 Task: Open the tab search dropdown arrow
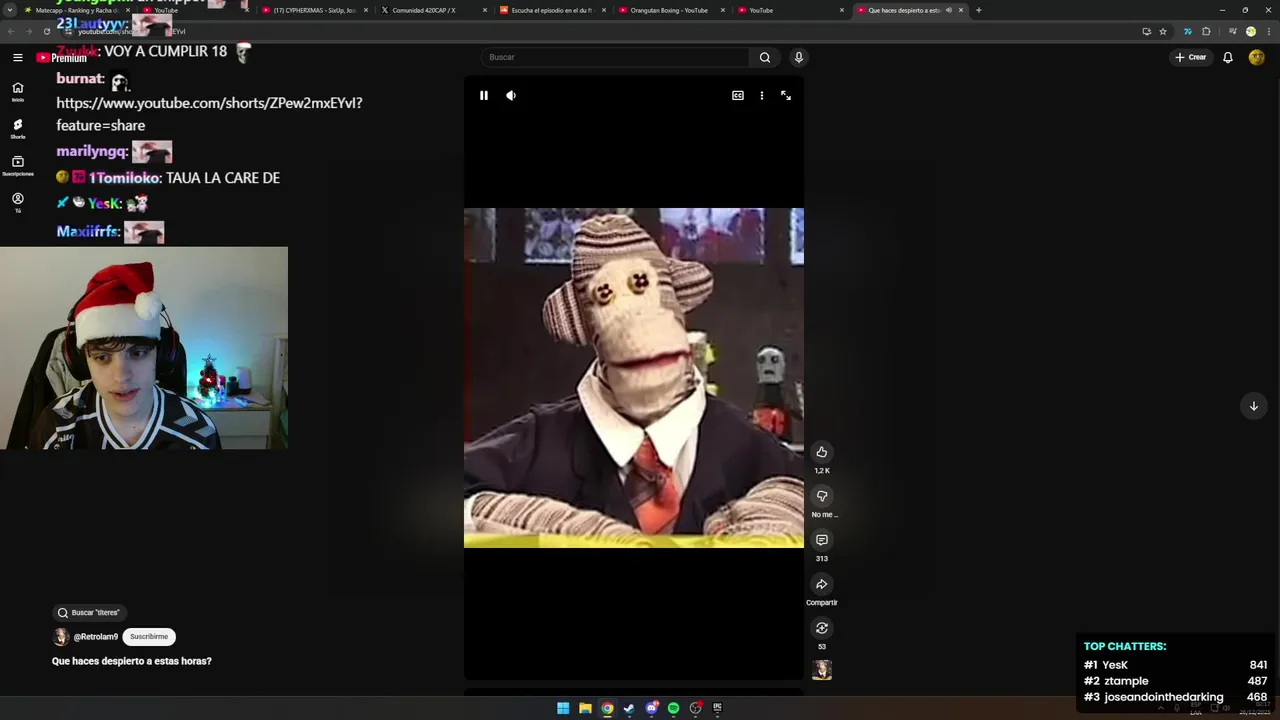point(9,10)
